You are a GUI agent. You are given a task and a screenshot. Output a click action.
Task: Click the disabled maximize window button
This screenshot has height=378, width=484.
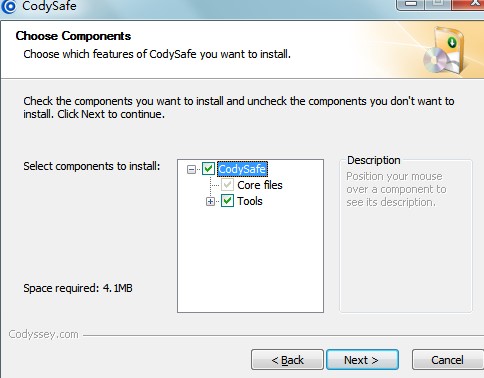coord(438,4)
